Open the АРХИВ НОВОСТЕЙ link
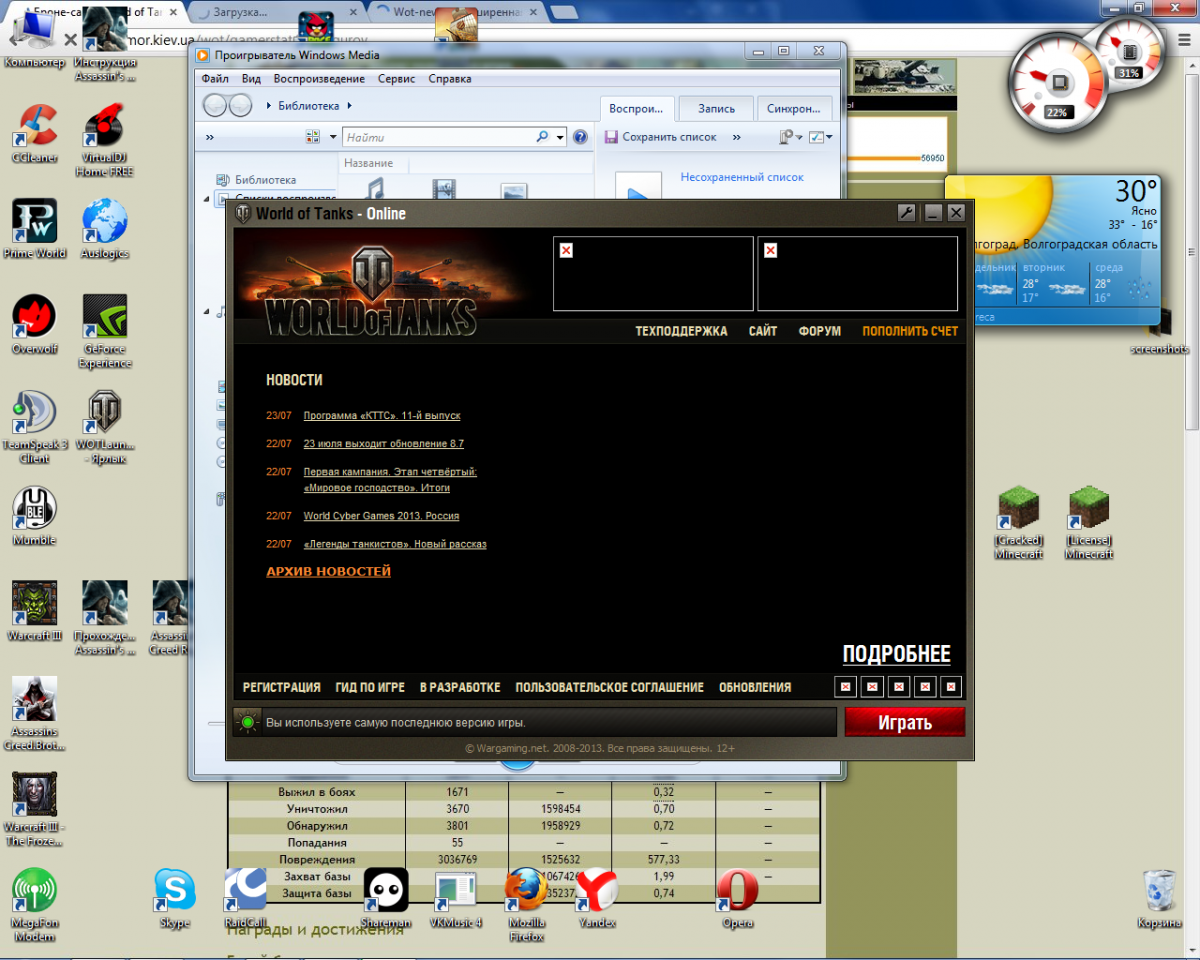This screenshot has width=1200, height=960. click(x=328, y=571)
